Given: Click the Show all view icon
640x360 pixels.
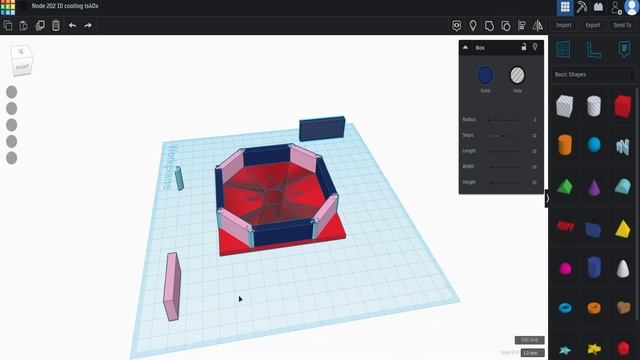Looking at the screenshot, I should [x=457, y=25].
